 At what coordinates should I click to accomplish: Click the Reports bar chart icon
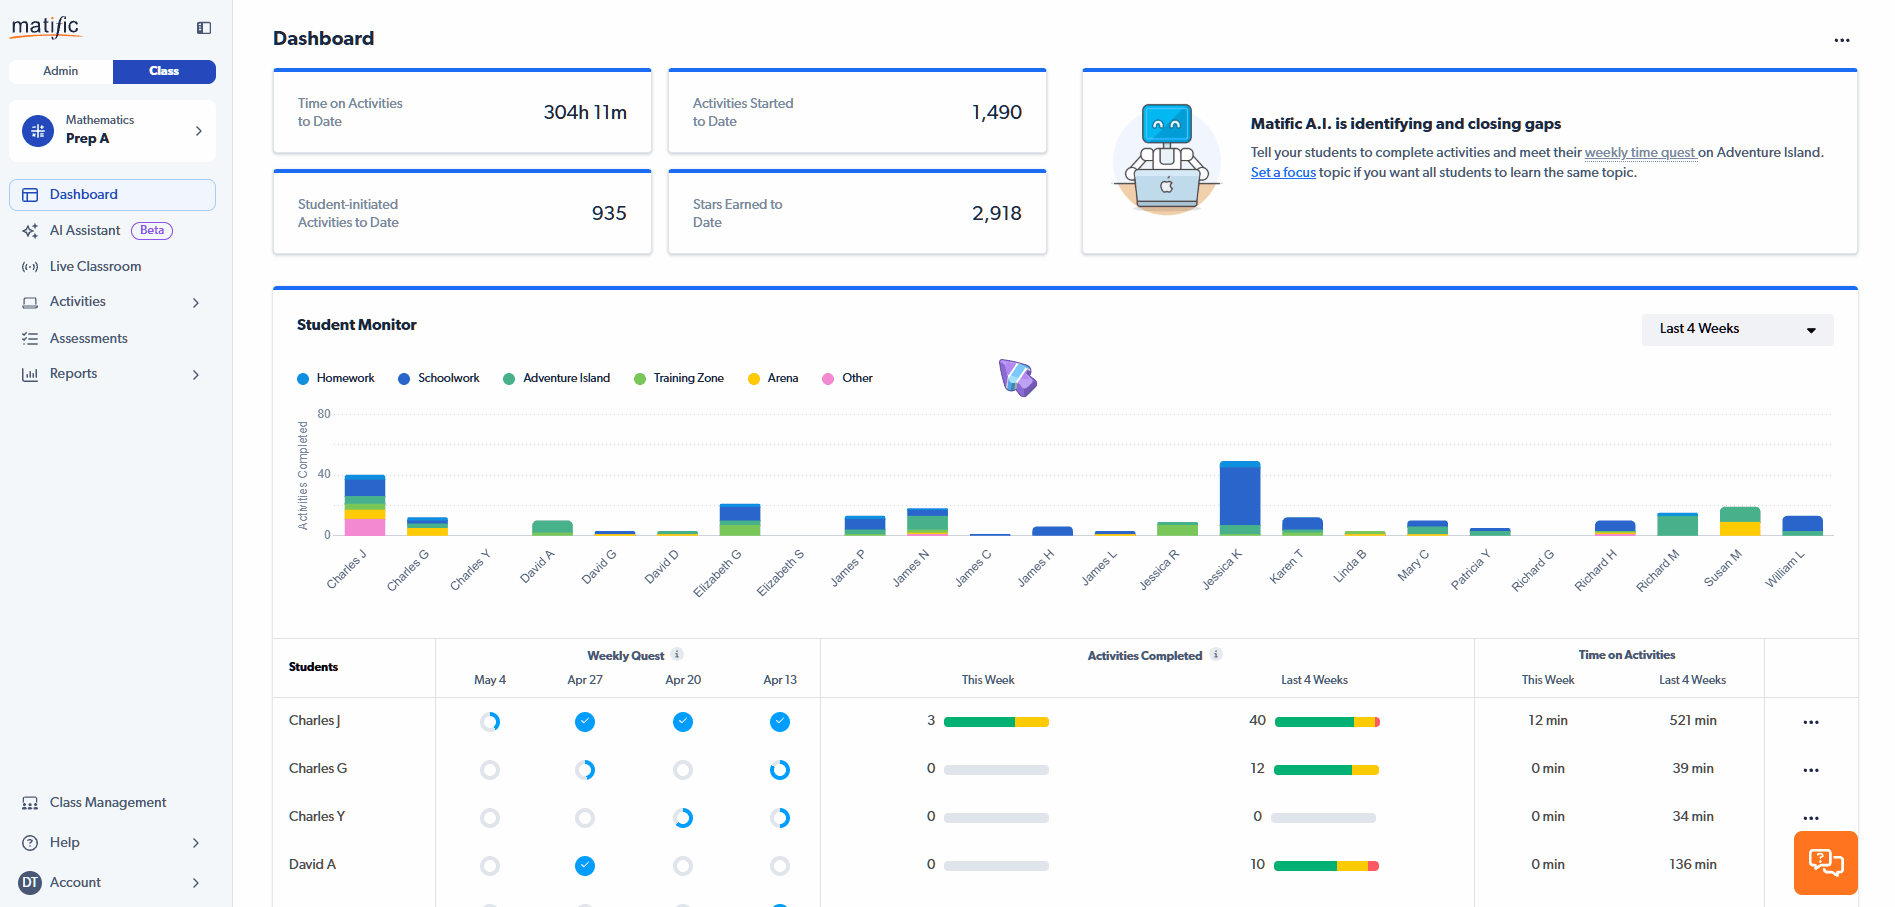[x=30, y=374]
